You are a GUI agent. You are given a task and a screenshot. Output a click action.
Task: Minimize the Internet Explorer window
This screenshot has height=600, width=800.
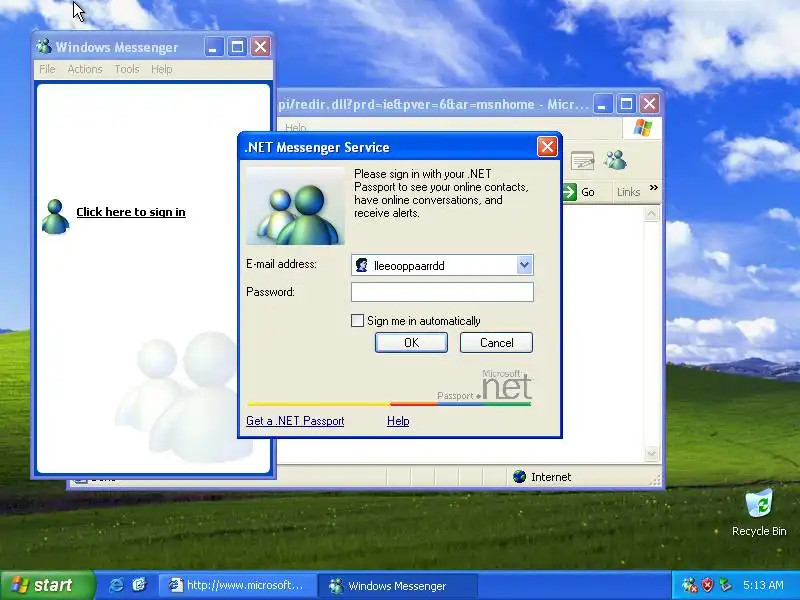point(603,104)
